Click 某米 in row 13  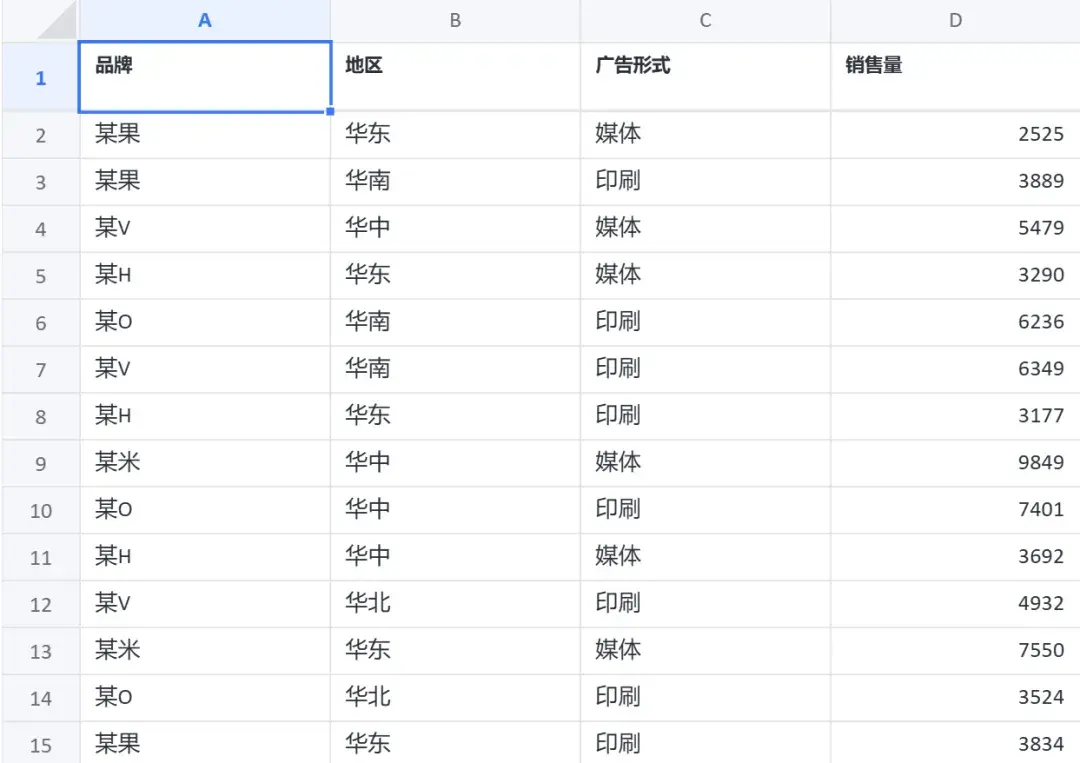[x=118, y=649]
